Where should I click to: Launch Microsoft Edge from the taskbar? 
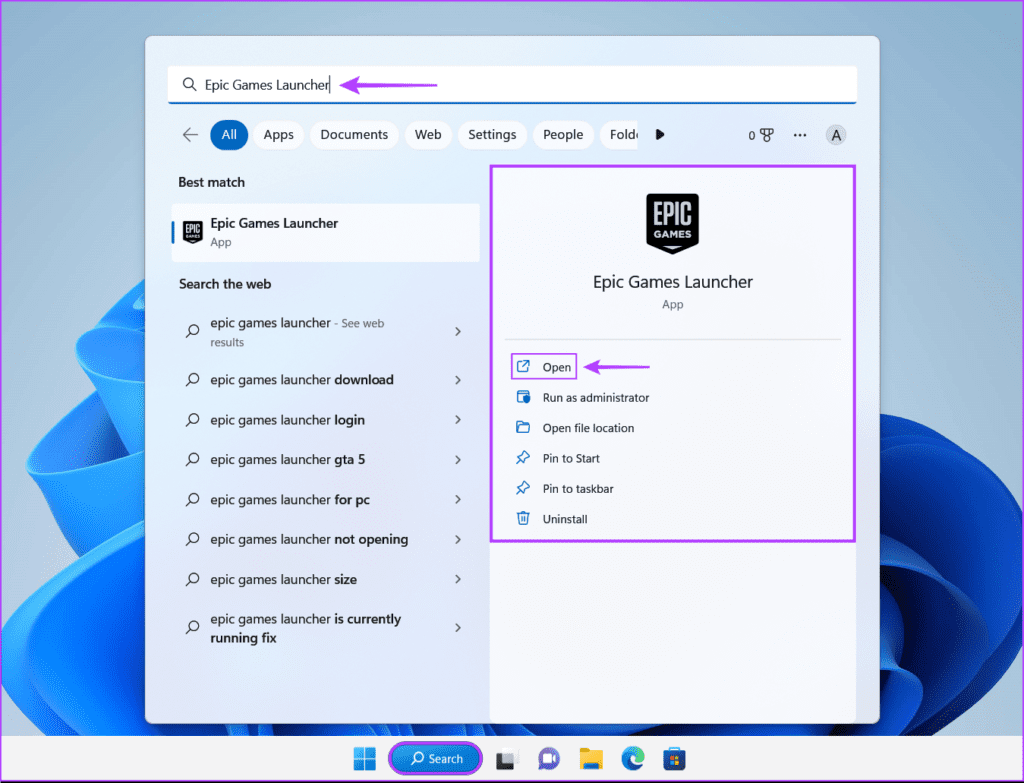[632, 758]
